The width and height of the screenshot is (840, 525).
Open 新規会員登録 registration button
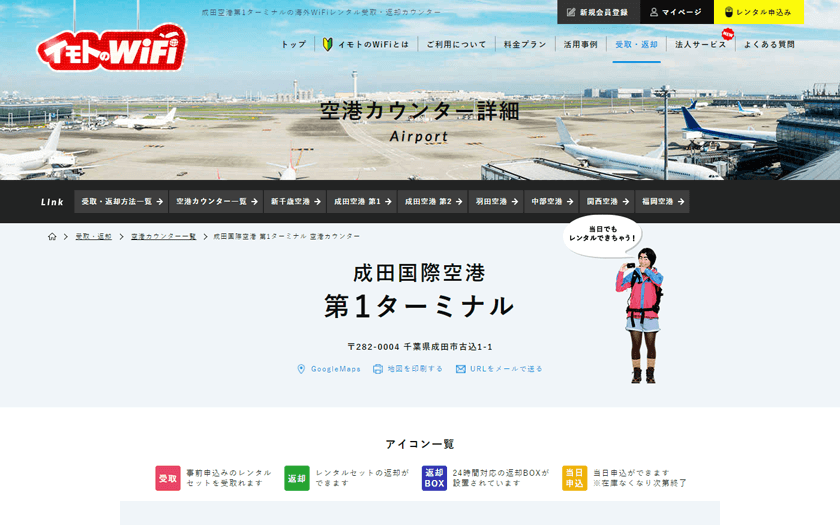[598, 12]
